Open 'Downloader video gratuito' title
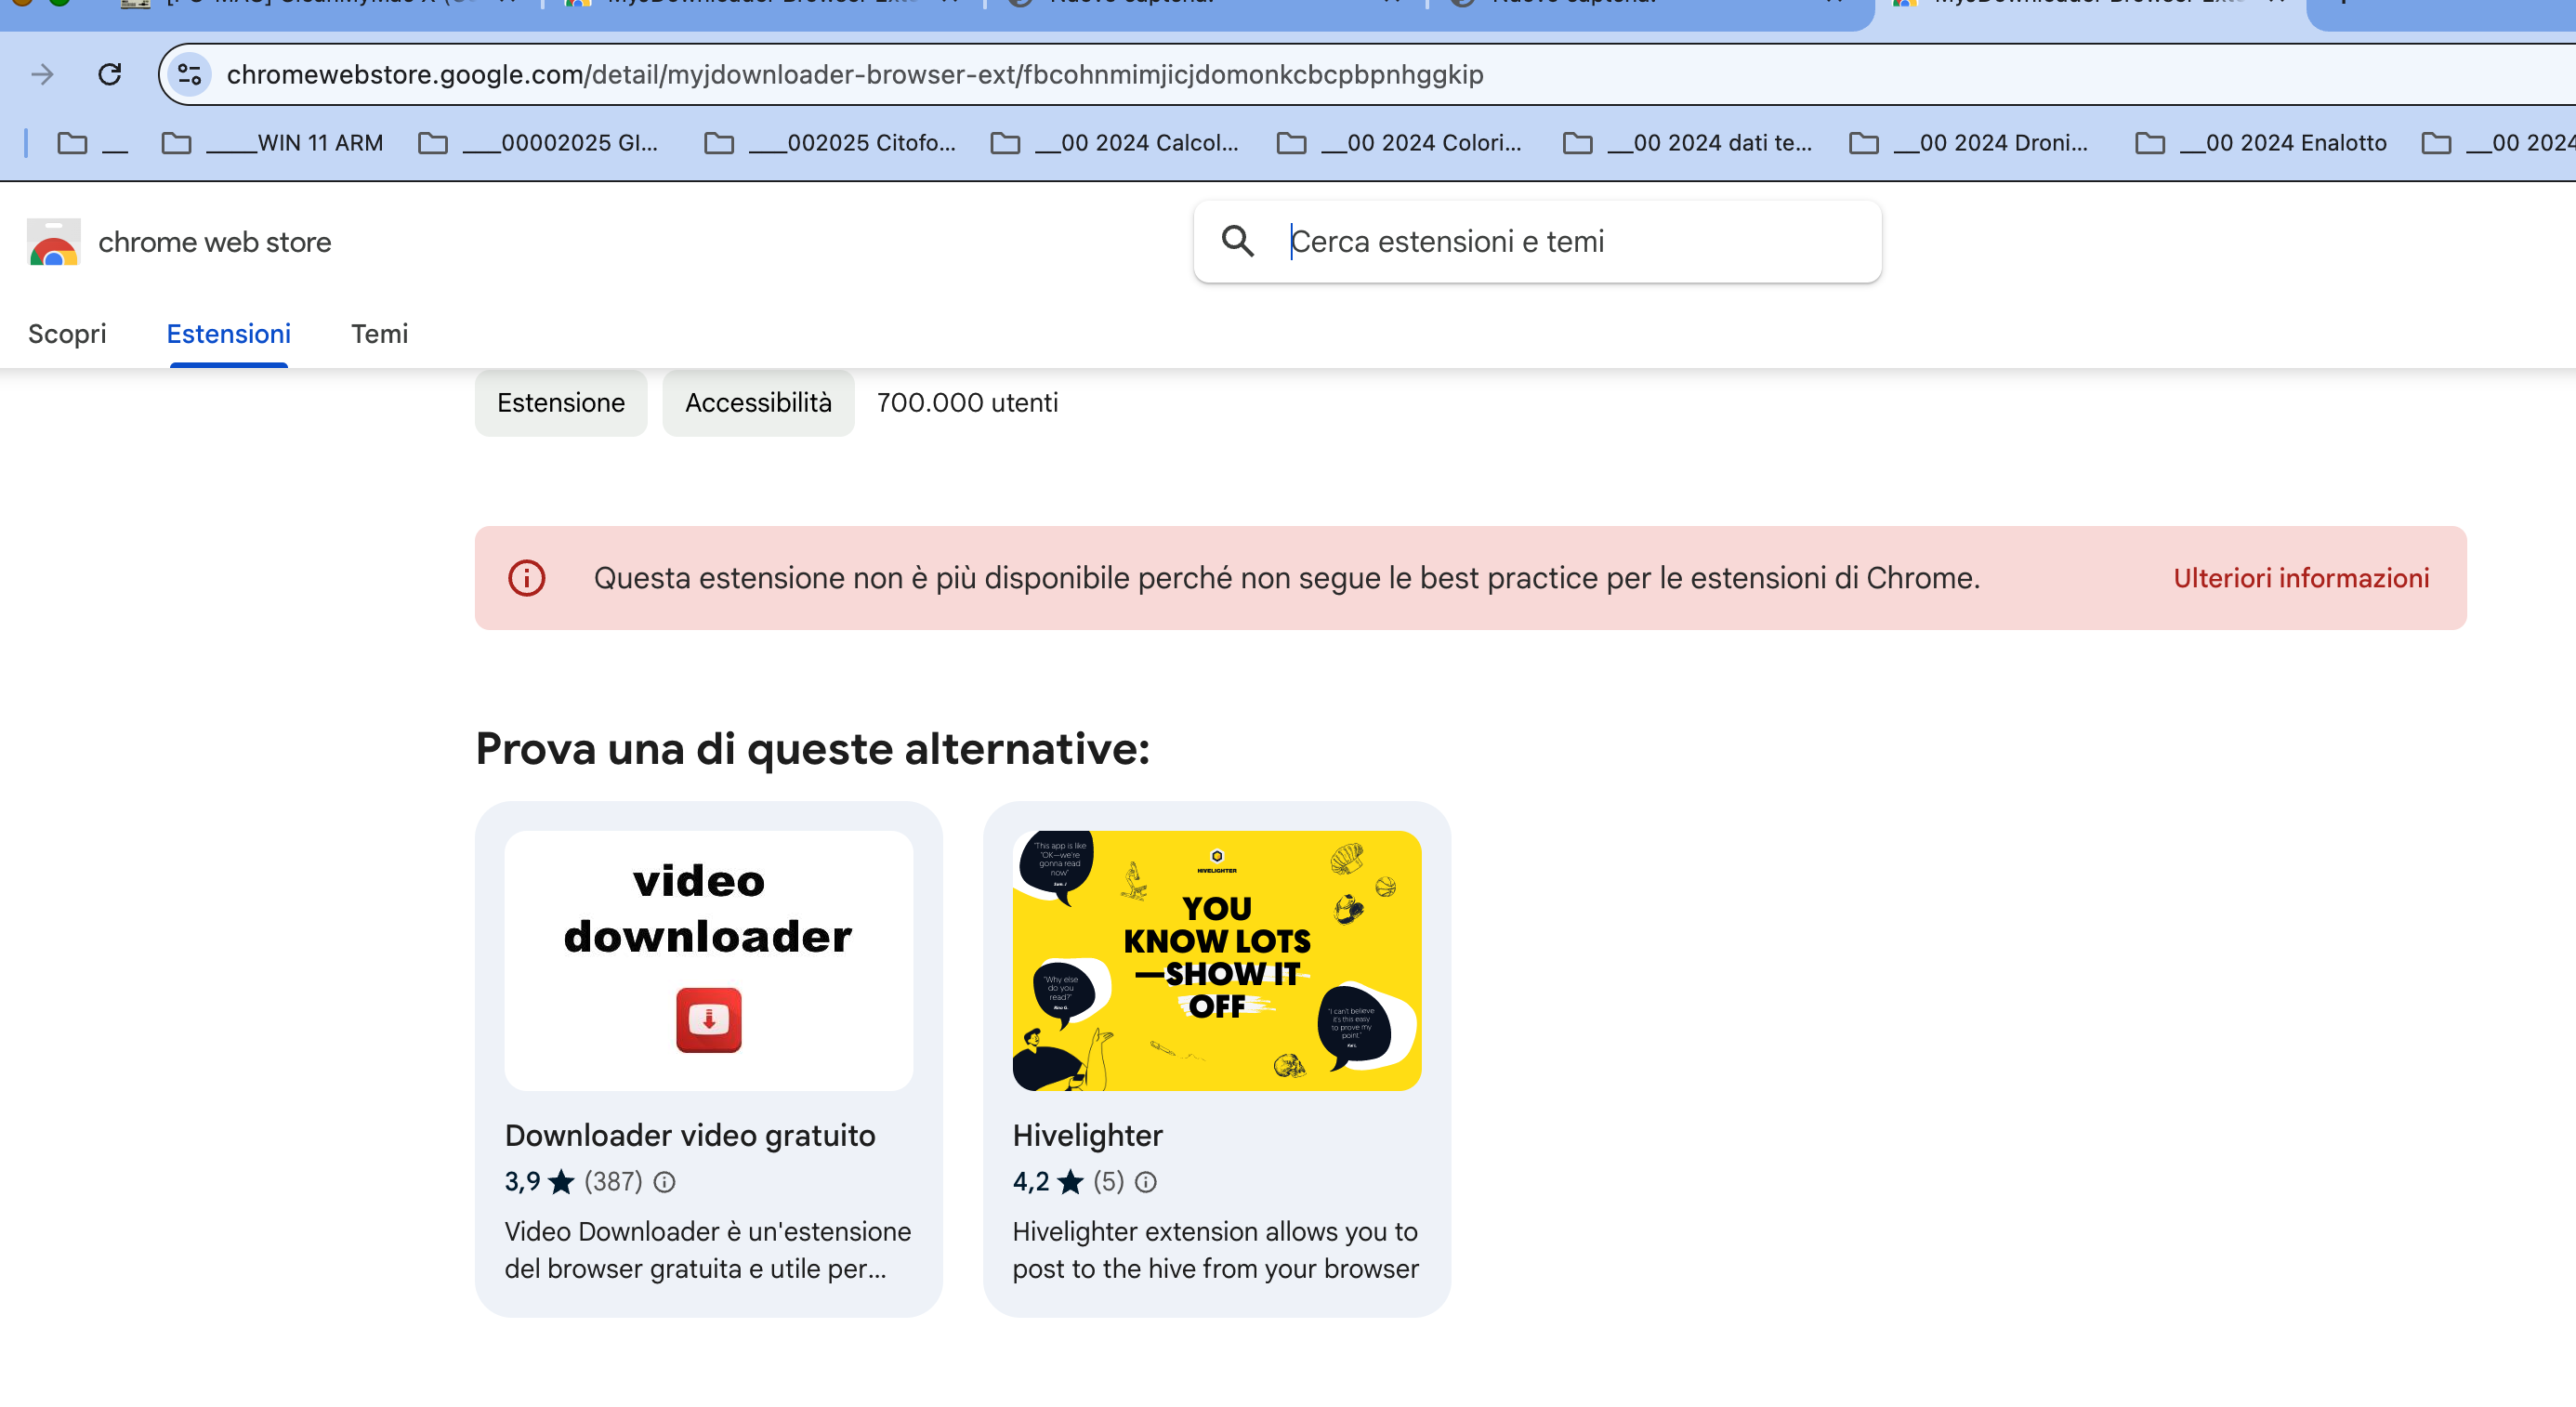Screen dimensions: 2576x1407 tap(690, 1135)
